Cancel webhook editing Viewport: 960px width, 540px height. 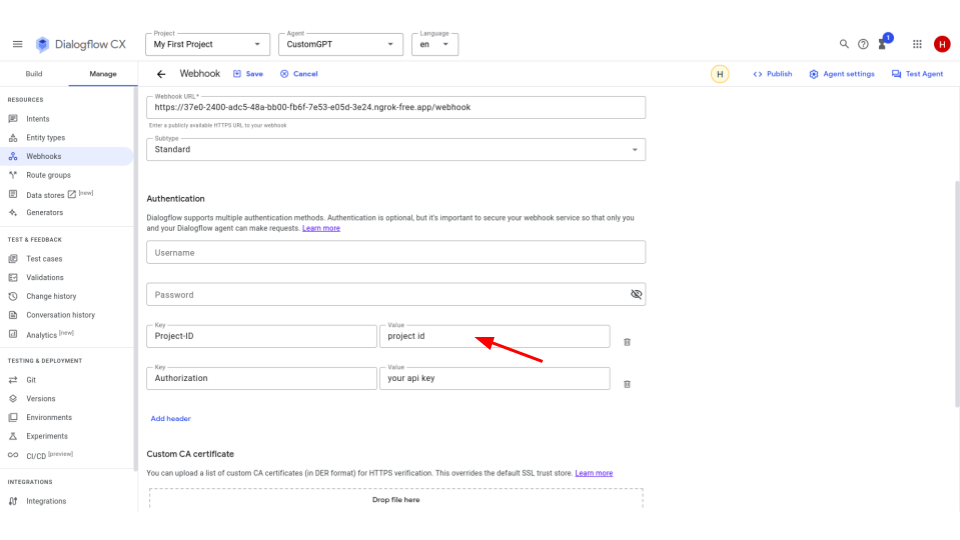299,74
